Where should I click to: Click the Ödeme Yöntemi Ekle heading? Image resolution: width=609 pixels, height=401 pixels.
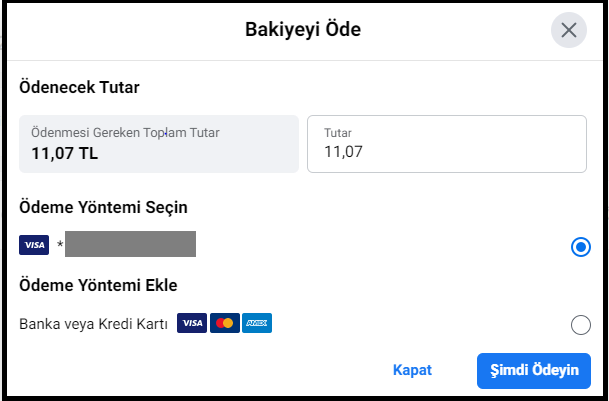point(98,285)
